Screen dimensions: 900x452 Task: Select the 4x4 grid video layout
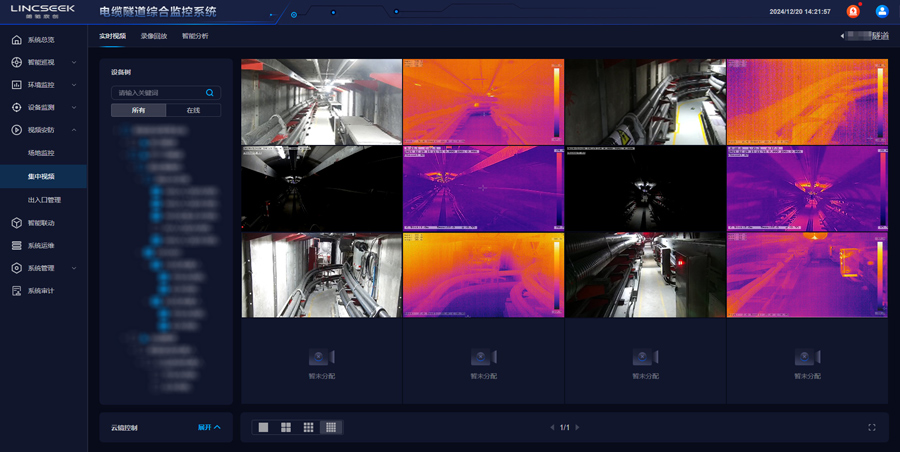[332, 427]
